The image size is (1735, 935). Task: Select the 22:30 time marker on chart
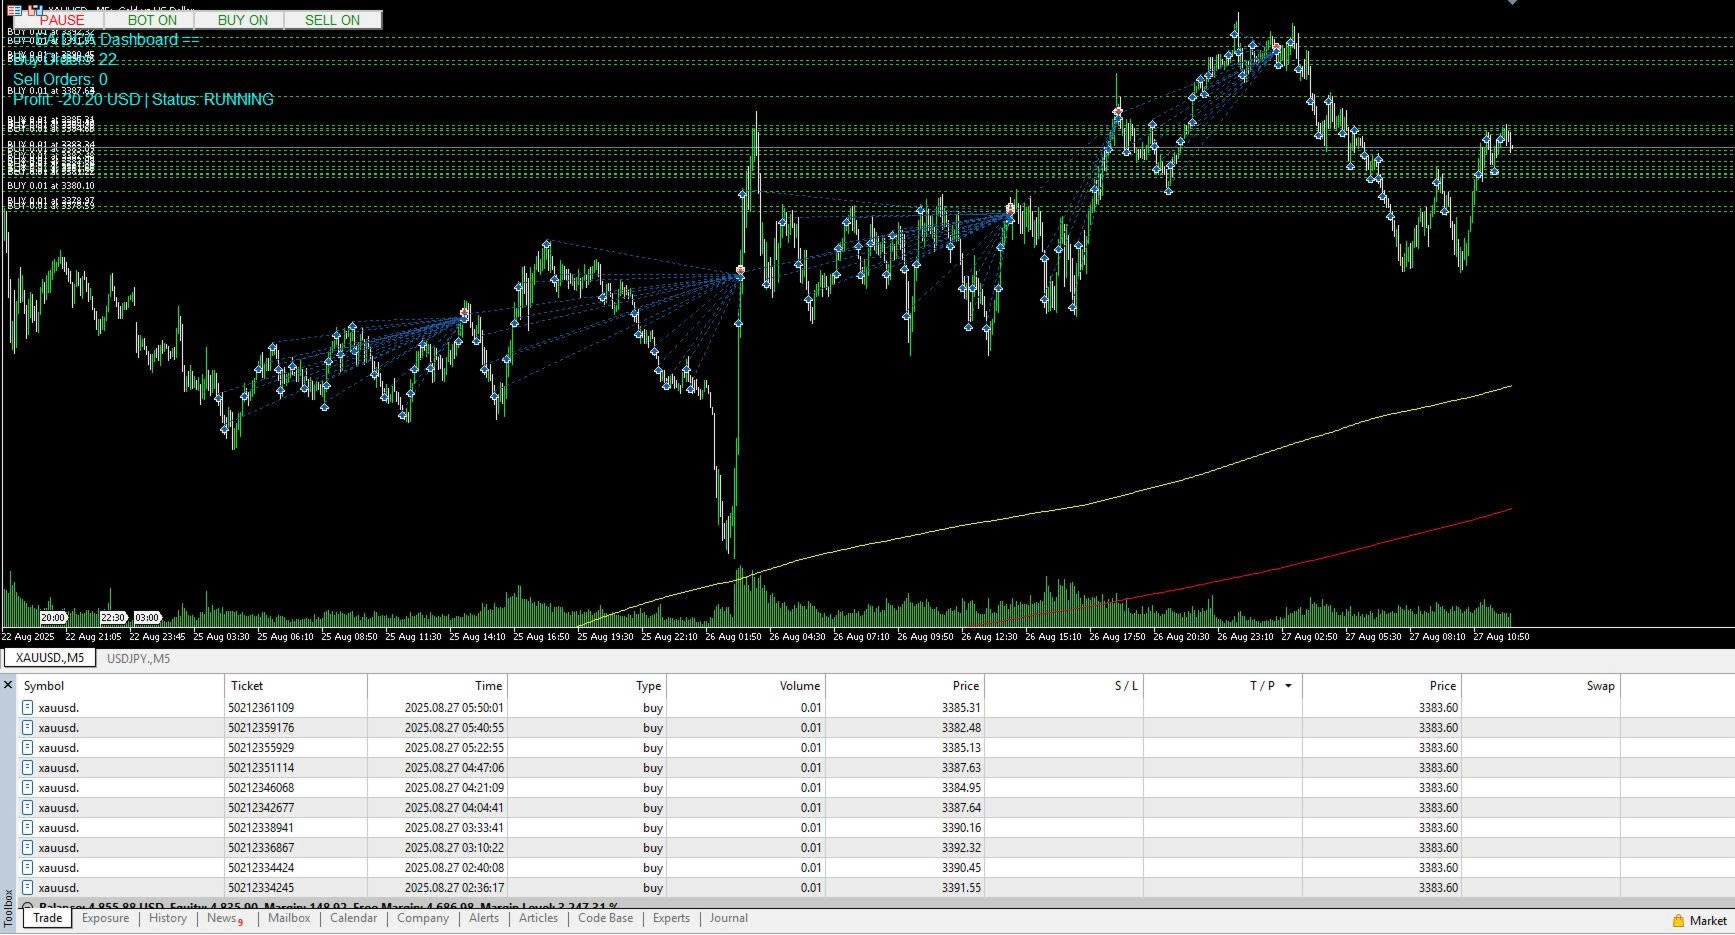pos(113,618)
